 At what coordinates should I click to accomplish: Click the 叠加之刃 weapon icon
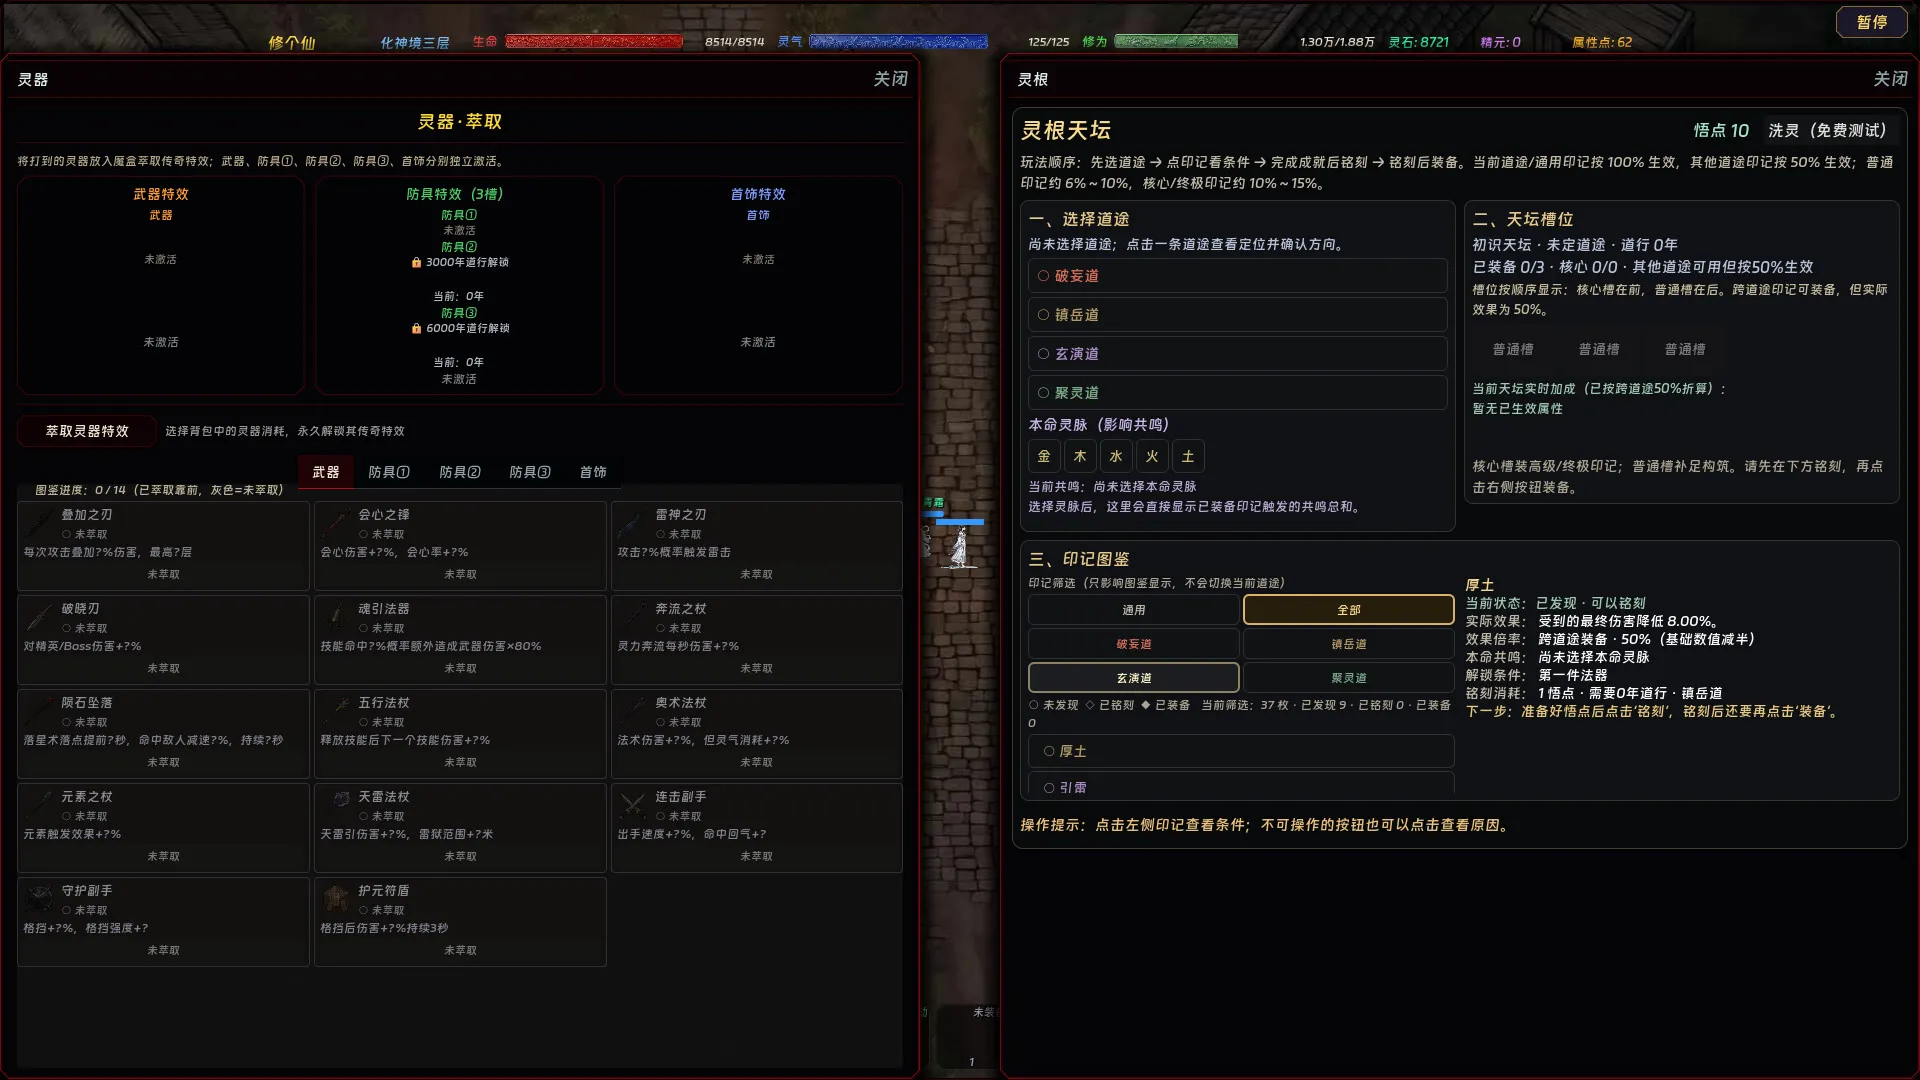(40, 523)
